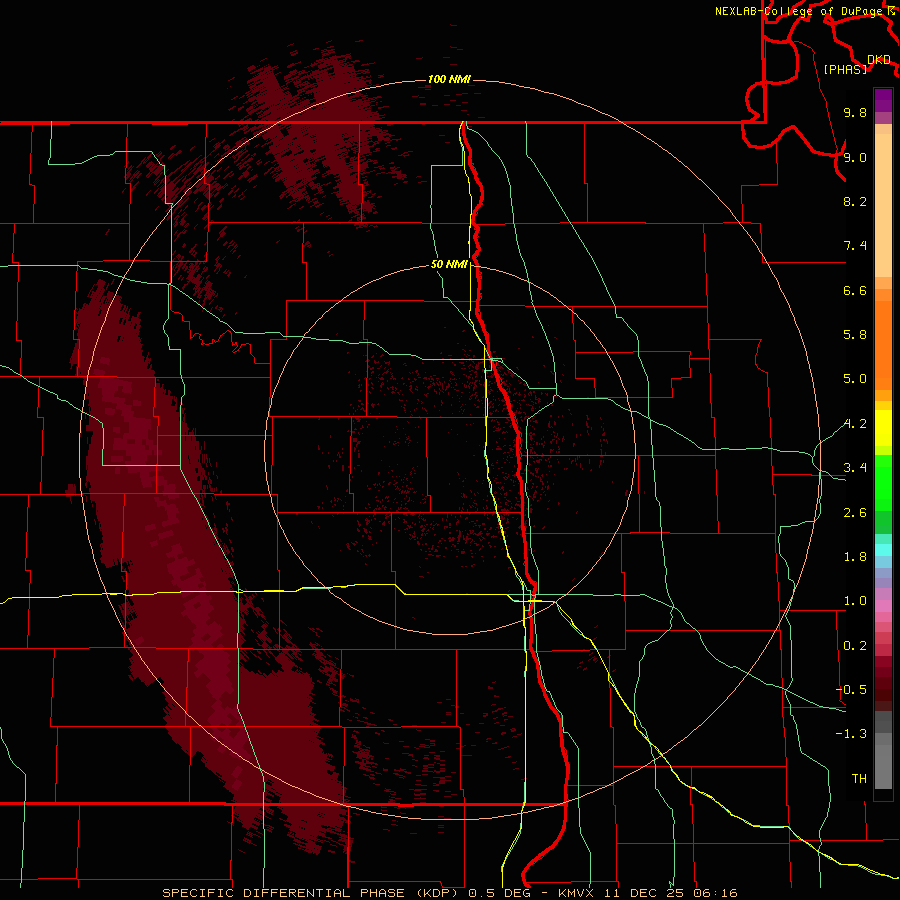The image size is (900, 900).
Task: Click the 5.0 scale label
Action: (x=855, y=379)
